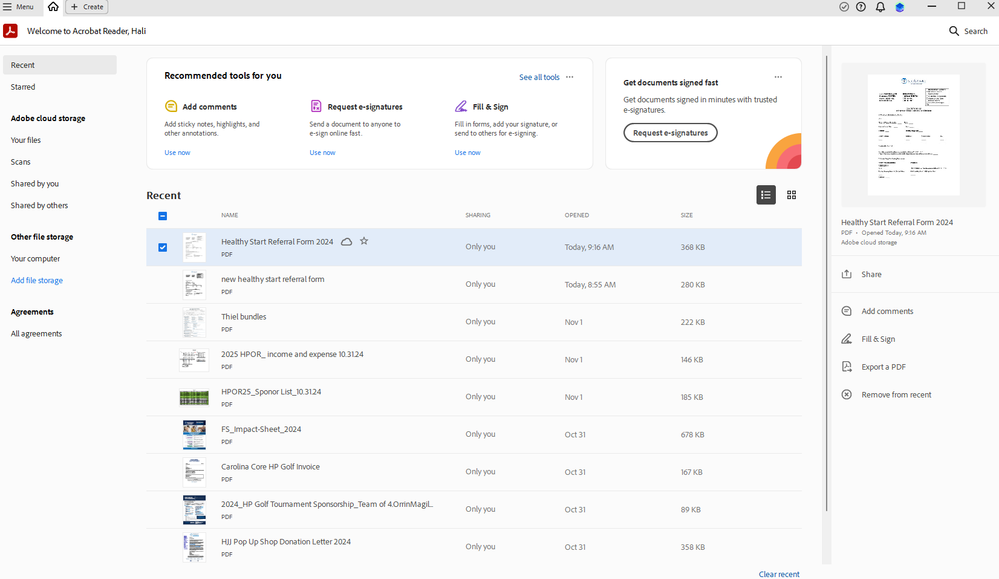Click the file list vertical scrollbar

[x=826, y=283]
